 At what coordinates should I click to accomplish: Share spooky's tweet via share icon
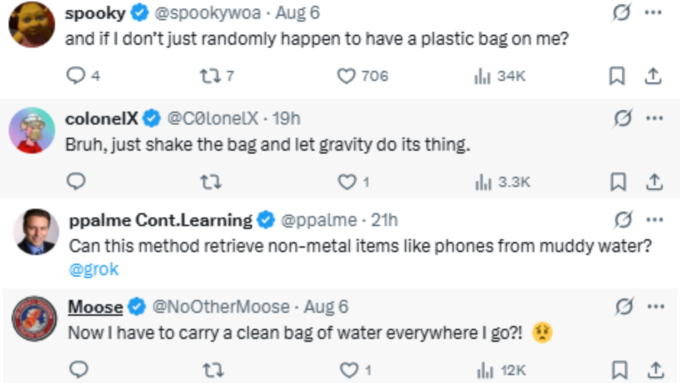[x=653, y=76]
